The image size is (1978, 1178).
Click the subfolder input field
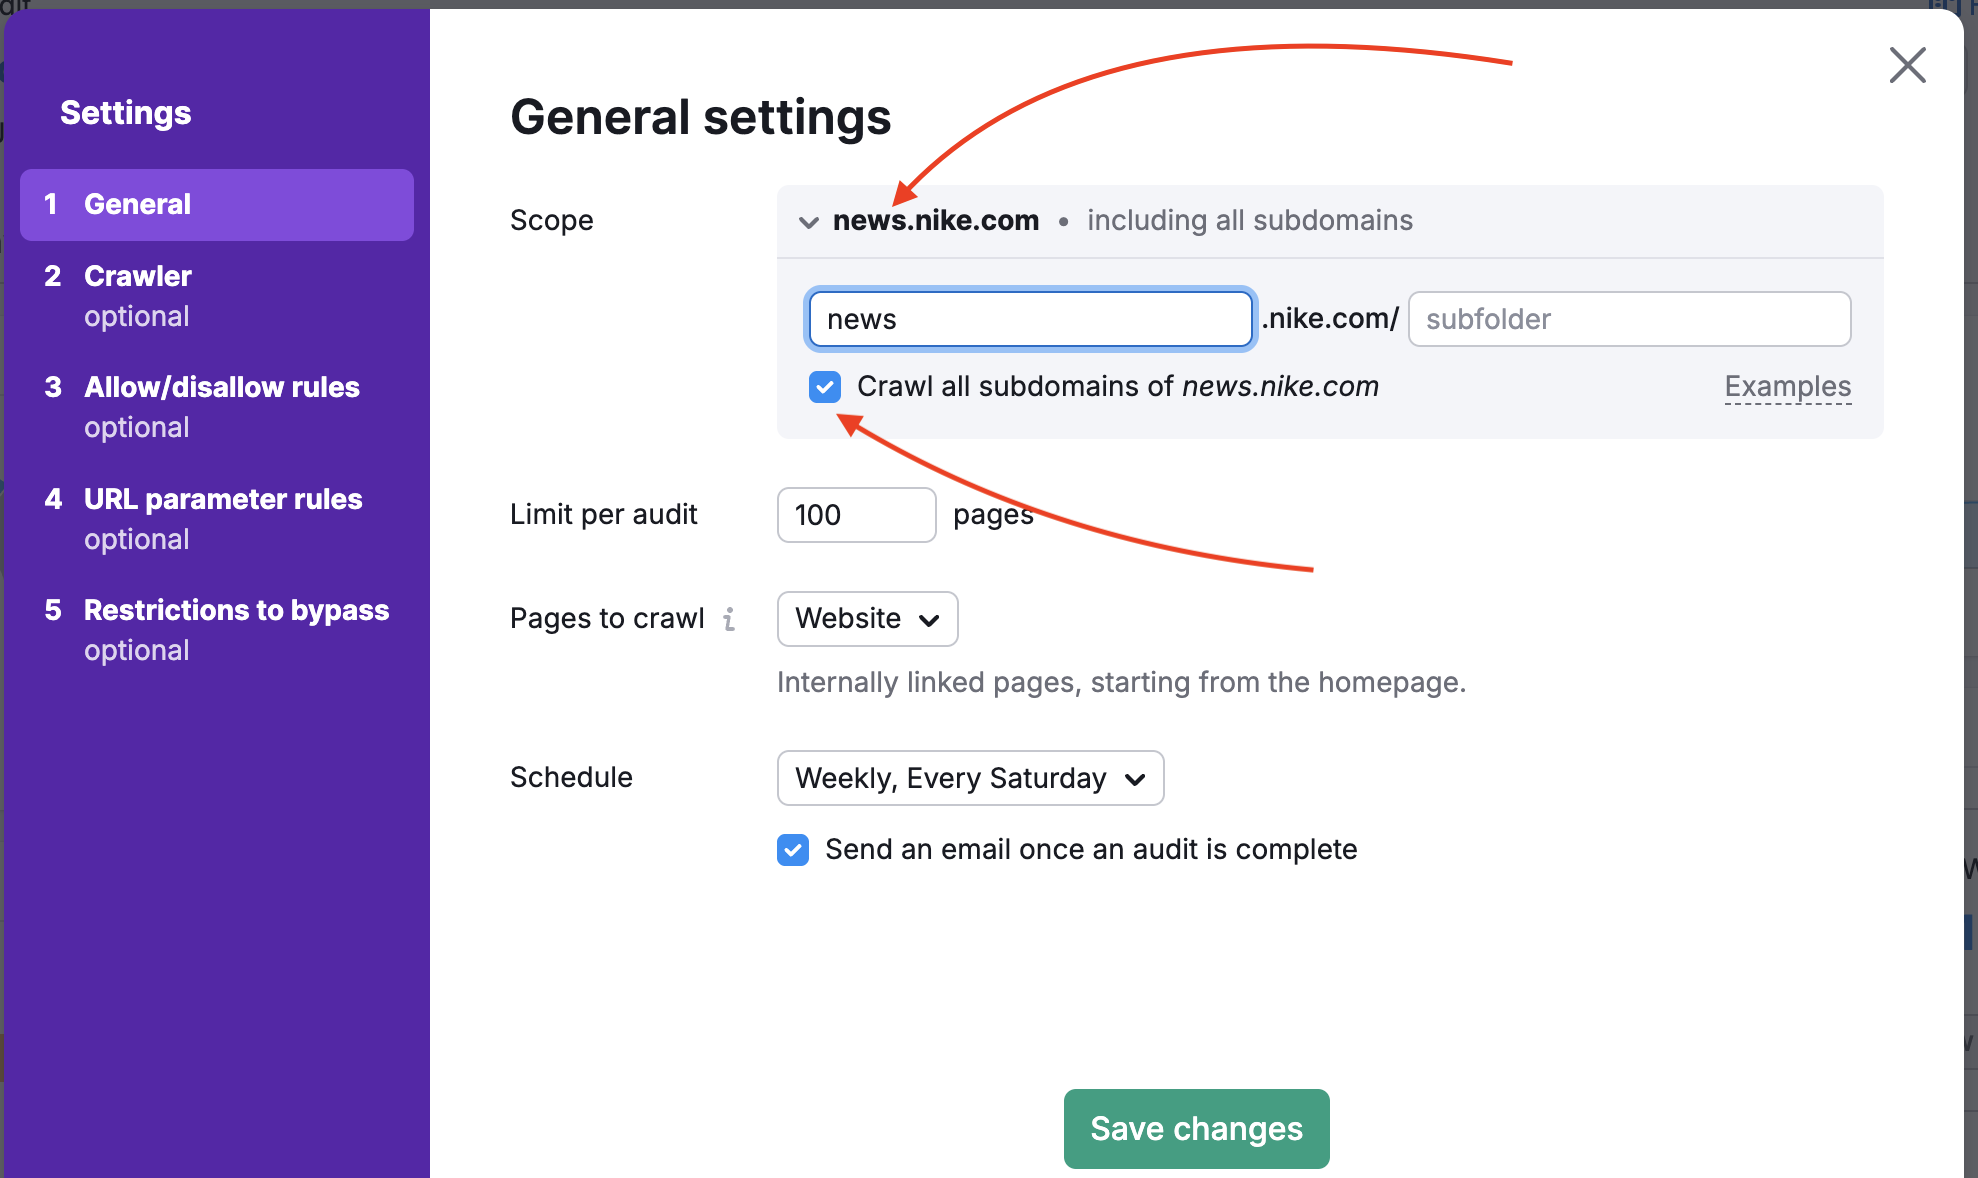click(1628, 319)
